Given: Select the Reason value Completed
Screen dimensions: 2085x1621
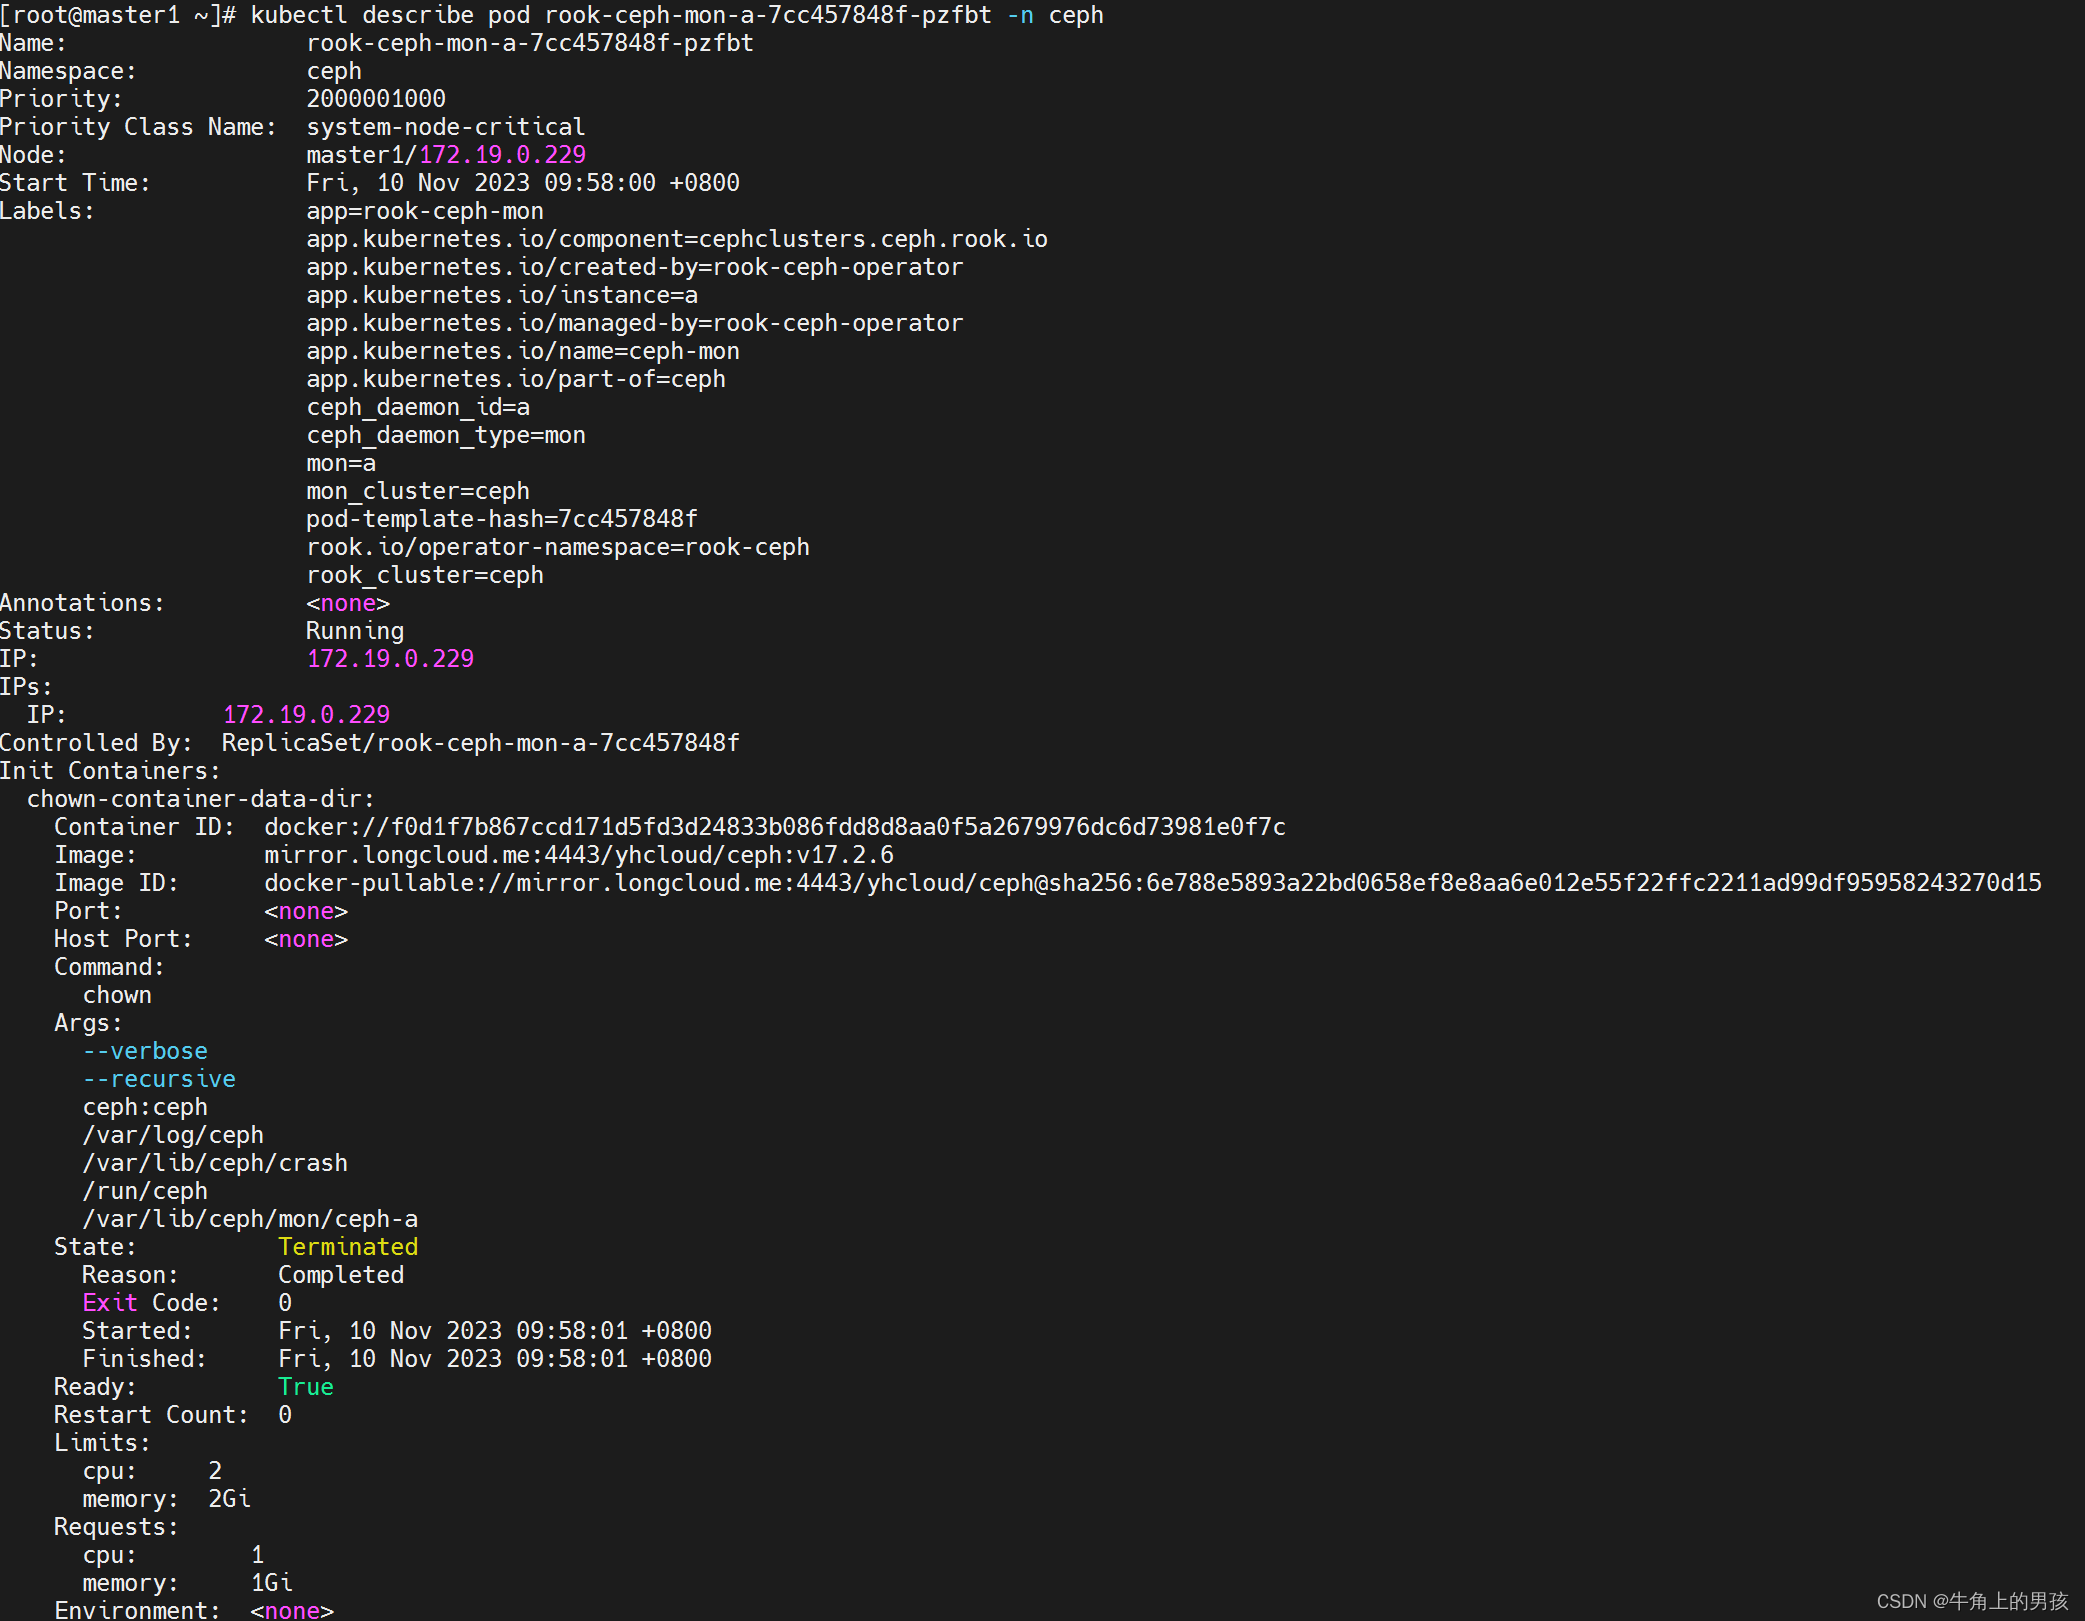Looking at the screenshot, I should (x=341, y=1275).
